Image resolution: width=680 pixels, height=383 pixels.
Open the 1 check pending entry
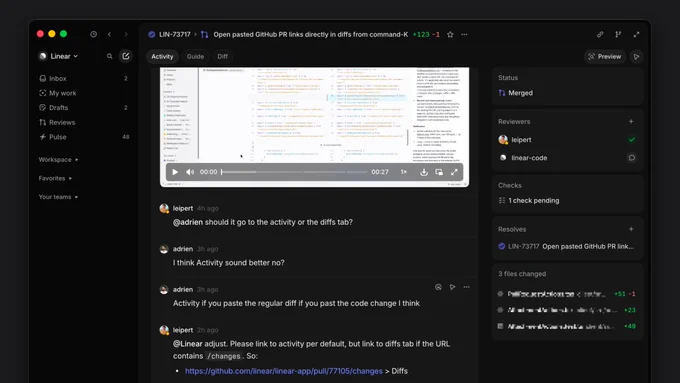click(x=529, y=200)
